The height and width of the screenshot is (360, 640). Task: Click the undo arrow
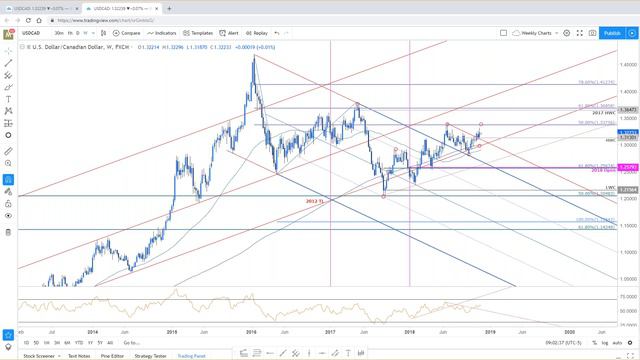click(x=277, y=33)
